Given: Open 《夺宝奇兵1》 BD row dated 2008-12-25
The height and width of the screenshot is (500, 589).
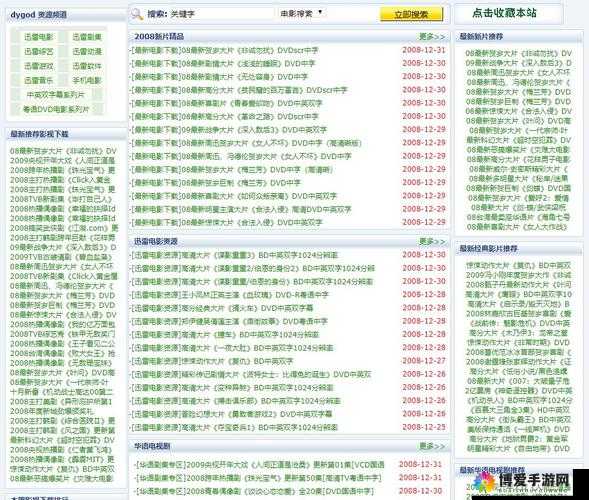Looking at the screenshot, I should tap(234, 427).
